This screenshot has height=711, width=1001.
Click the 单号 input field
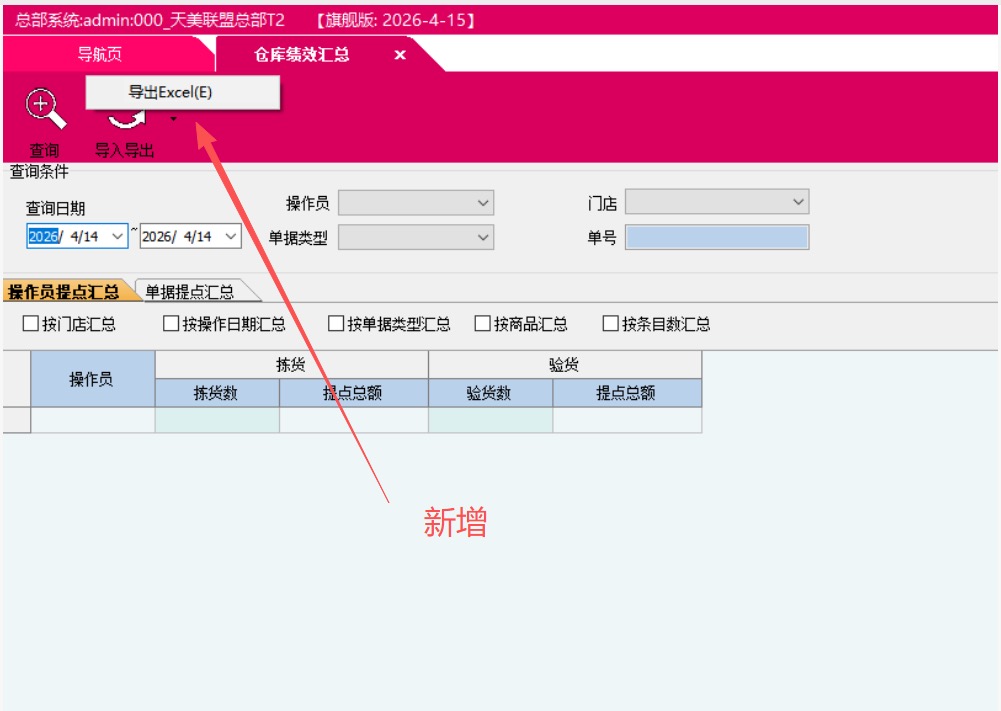click(716, 237)
